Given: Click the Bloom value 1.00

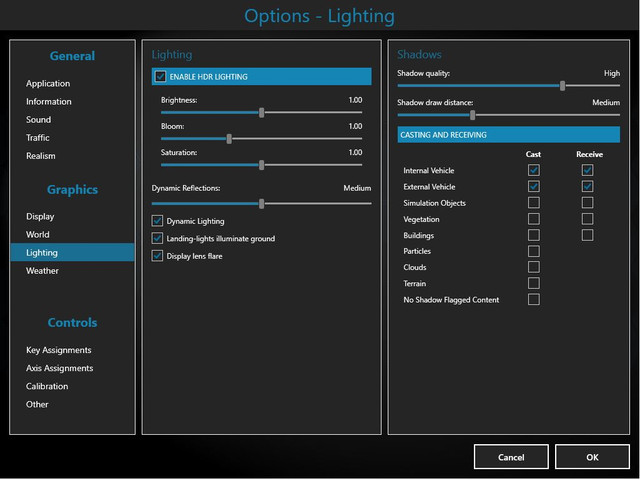Looking at the screenshot, I should [355, 126].
